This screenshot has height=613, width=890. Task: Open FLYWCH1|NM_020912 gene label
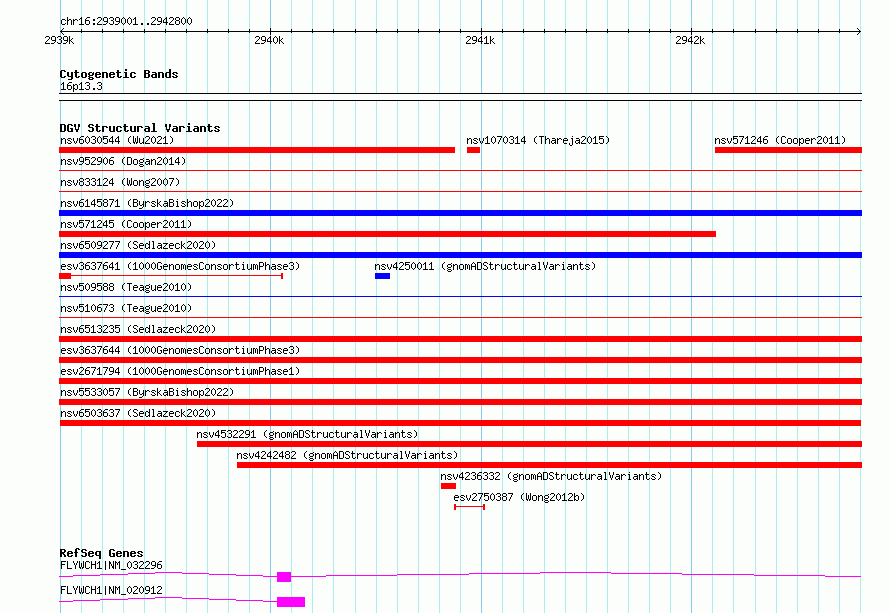111,590
